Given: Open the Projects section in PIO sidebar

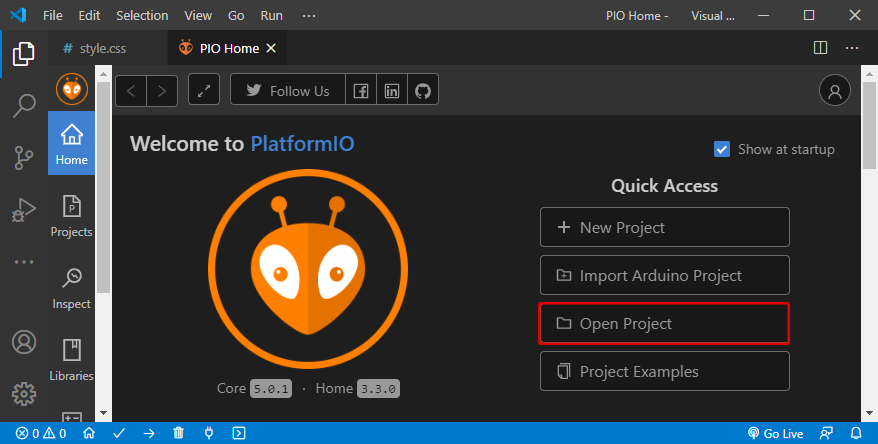Looking at the screenshot, I should [x=72, y=216].
